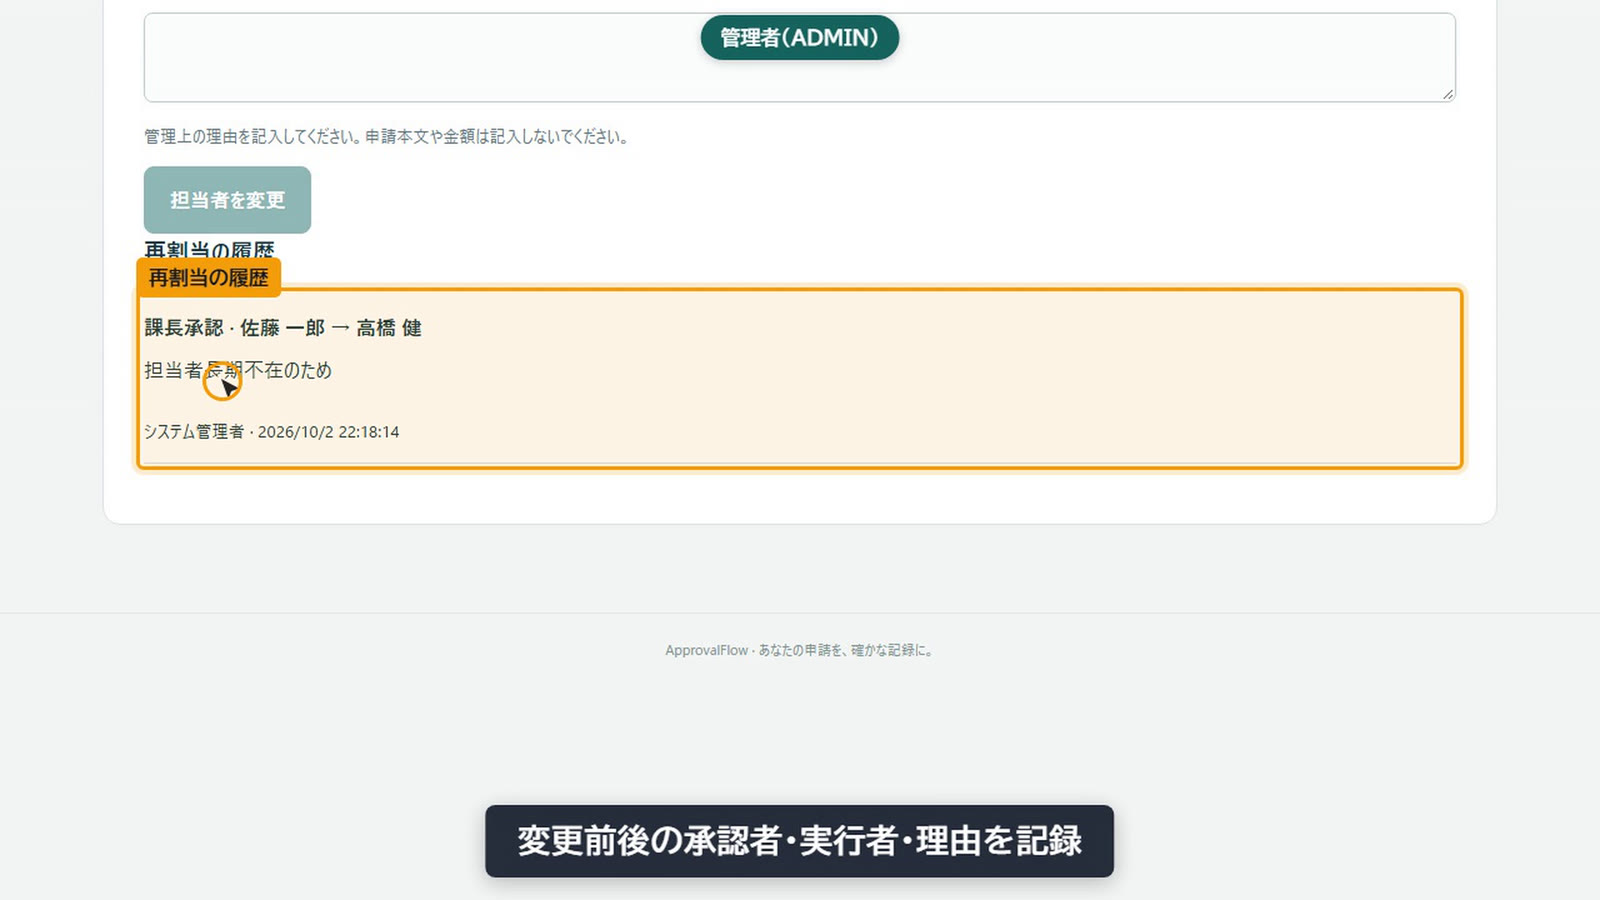Click the ApprovalFlow footer text

pos(799,650)
